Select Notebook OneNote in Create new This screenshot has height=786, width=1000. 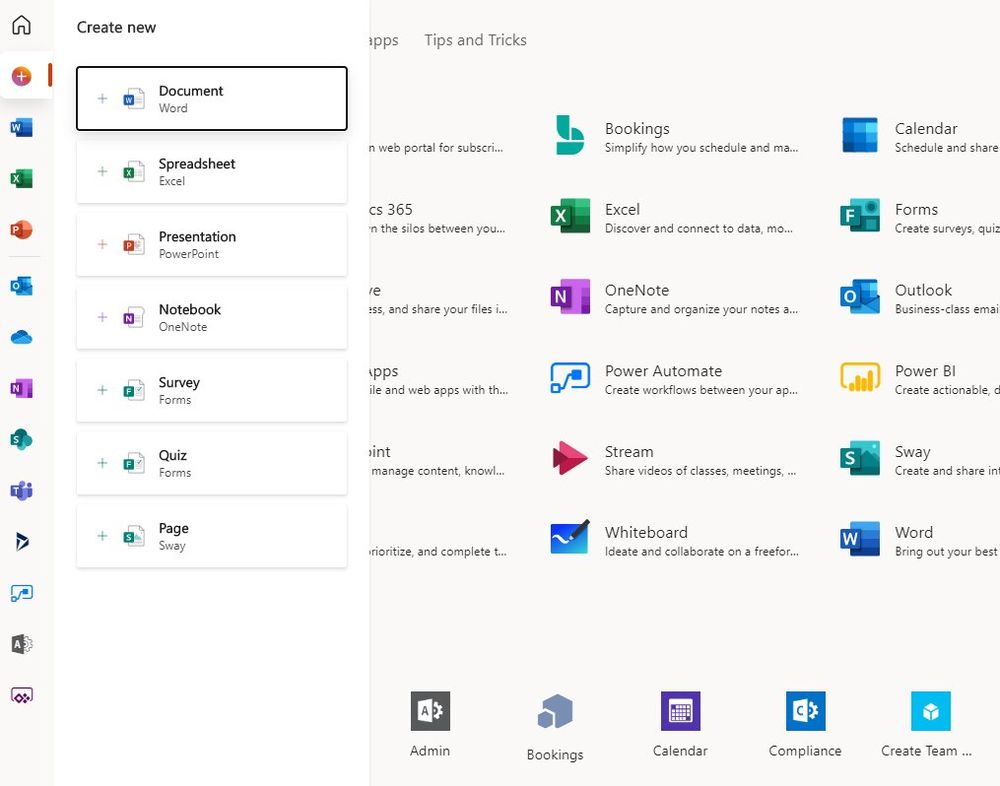pos(211,318)
